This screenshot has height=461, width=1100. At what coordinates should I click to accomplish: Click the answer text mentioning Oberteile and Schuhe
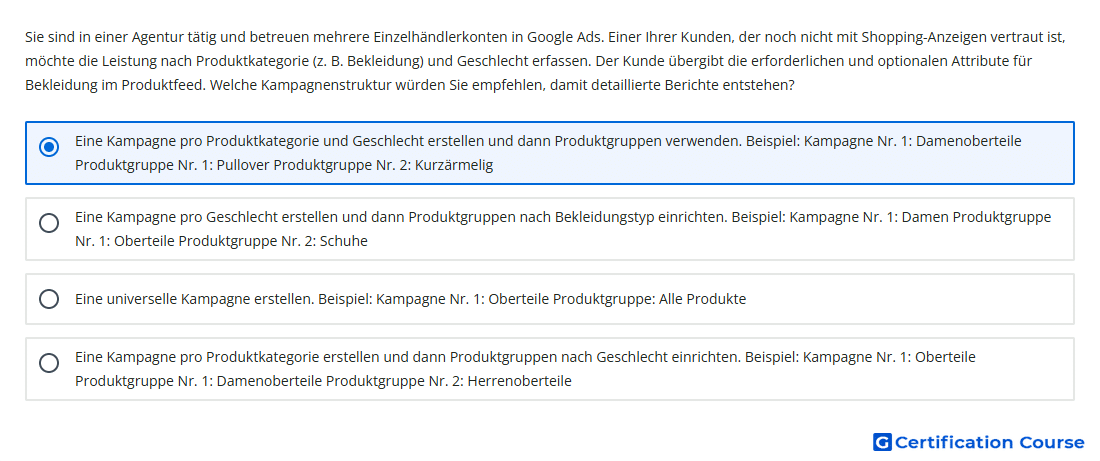(563, 229)
